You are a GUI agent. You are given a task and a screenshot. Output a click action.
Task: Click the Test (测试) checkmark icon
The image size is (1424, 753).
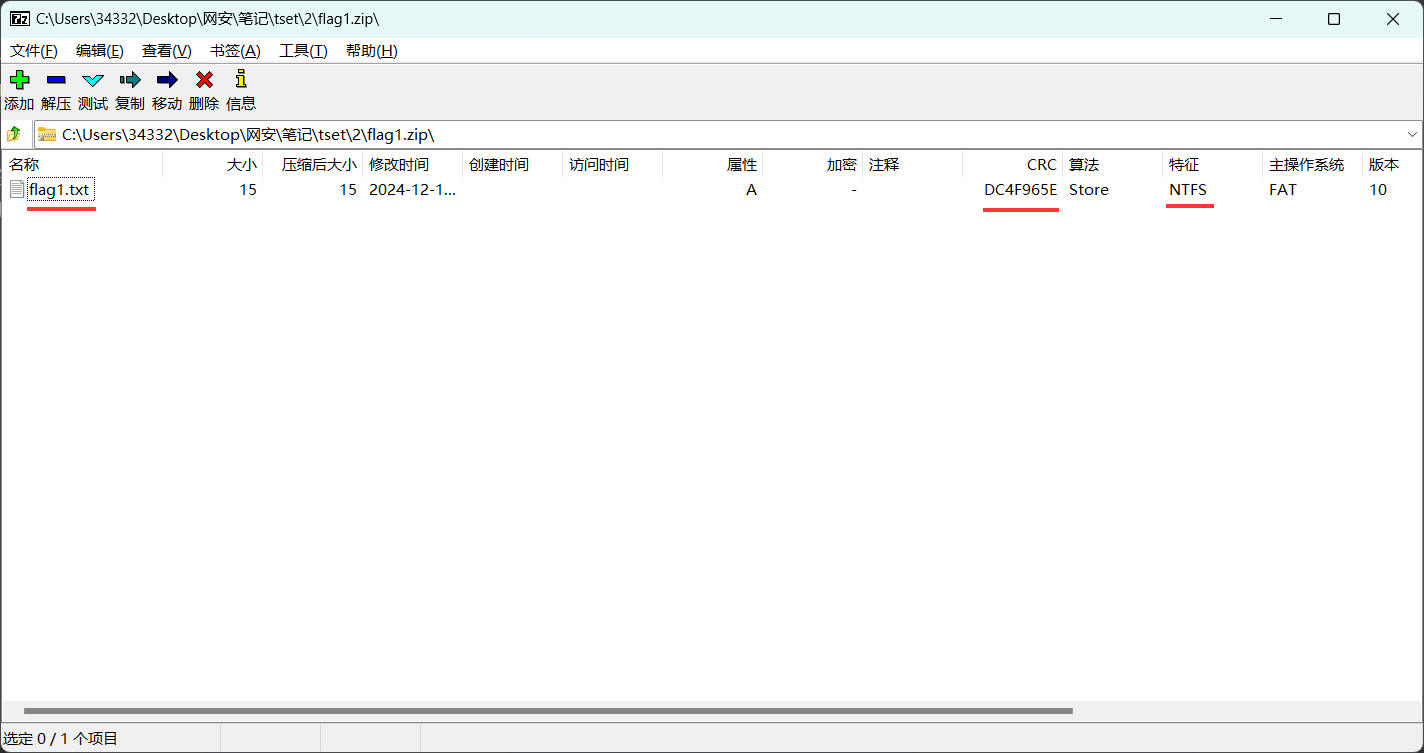93,80
